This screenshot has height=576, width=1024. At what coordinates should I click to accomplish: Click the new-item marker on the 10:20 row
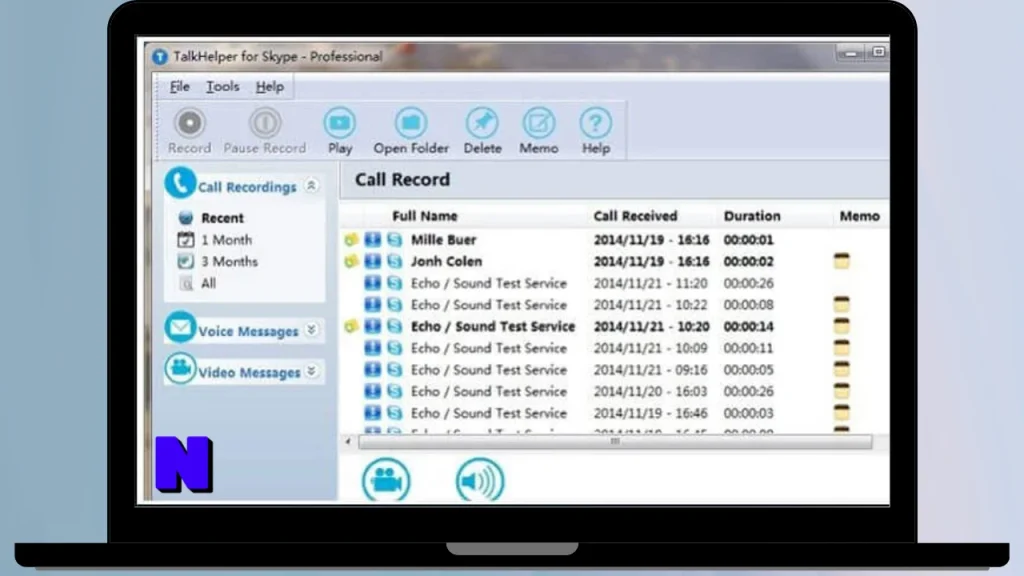click(x=351, y=327)
